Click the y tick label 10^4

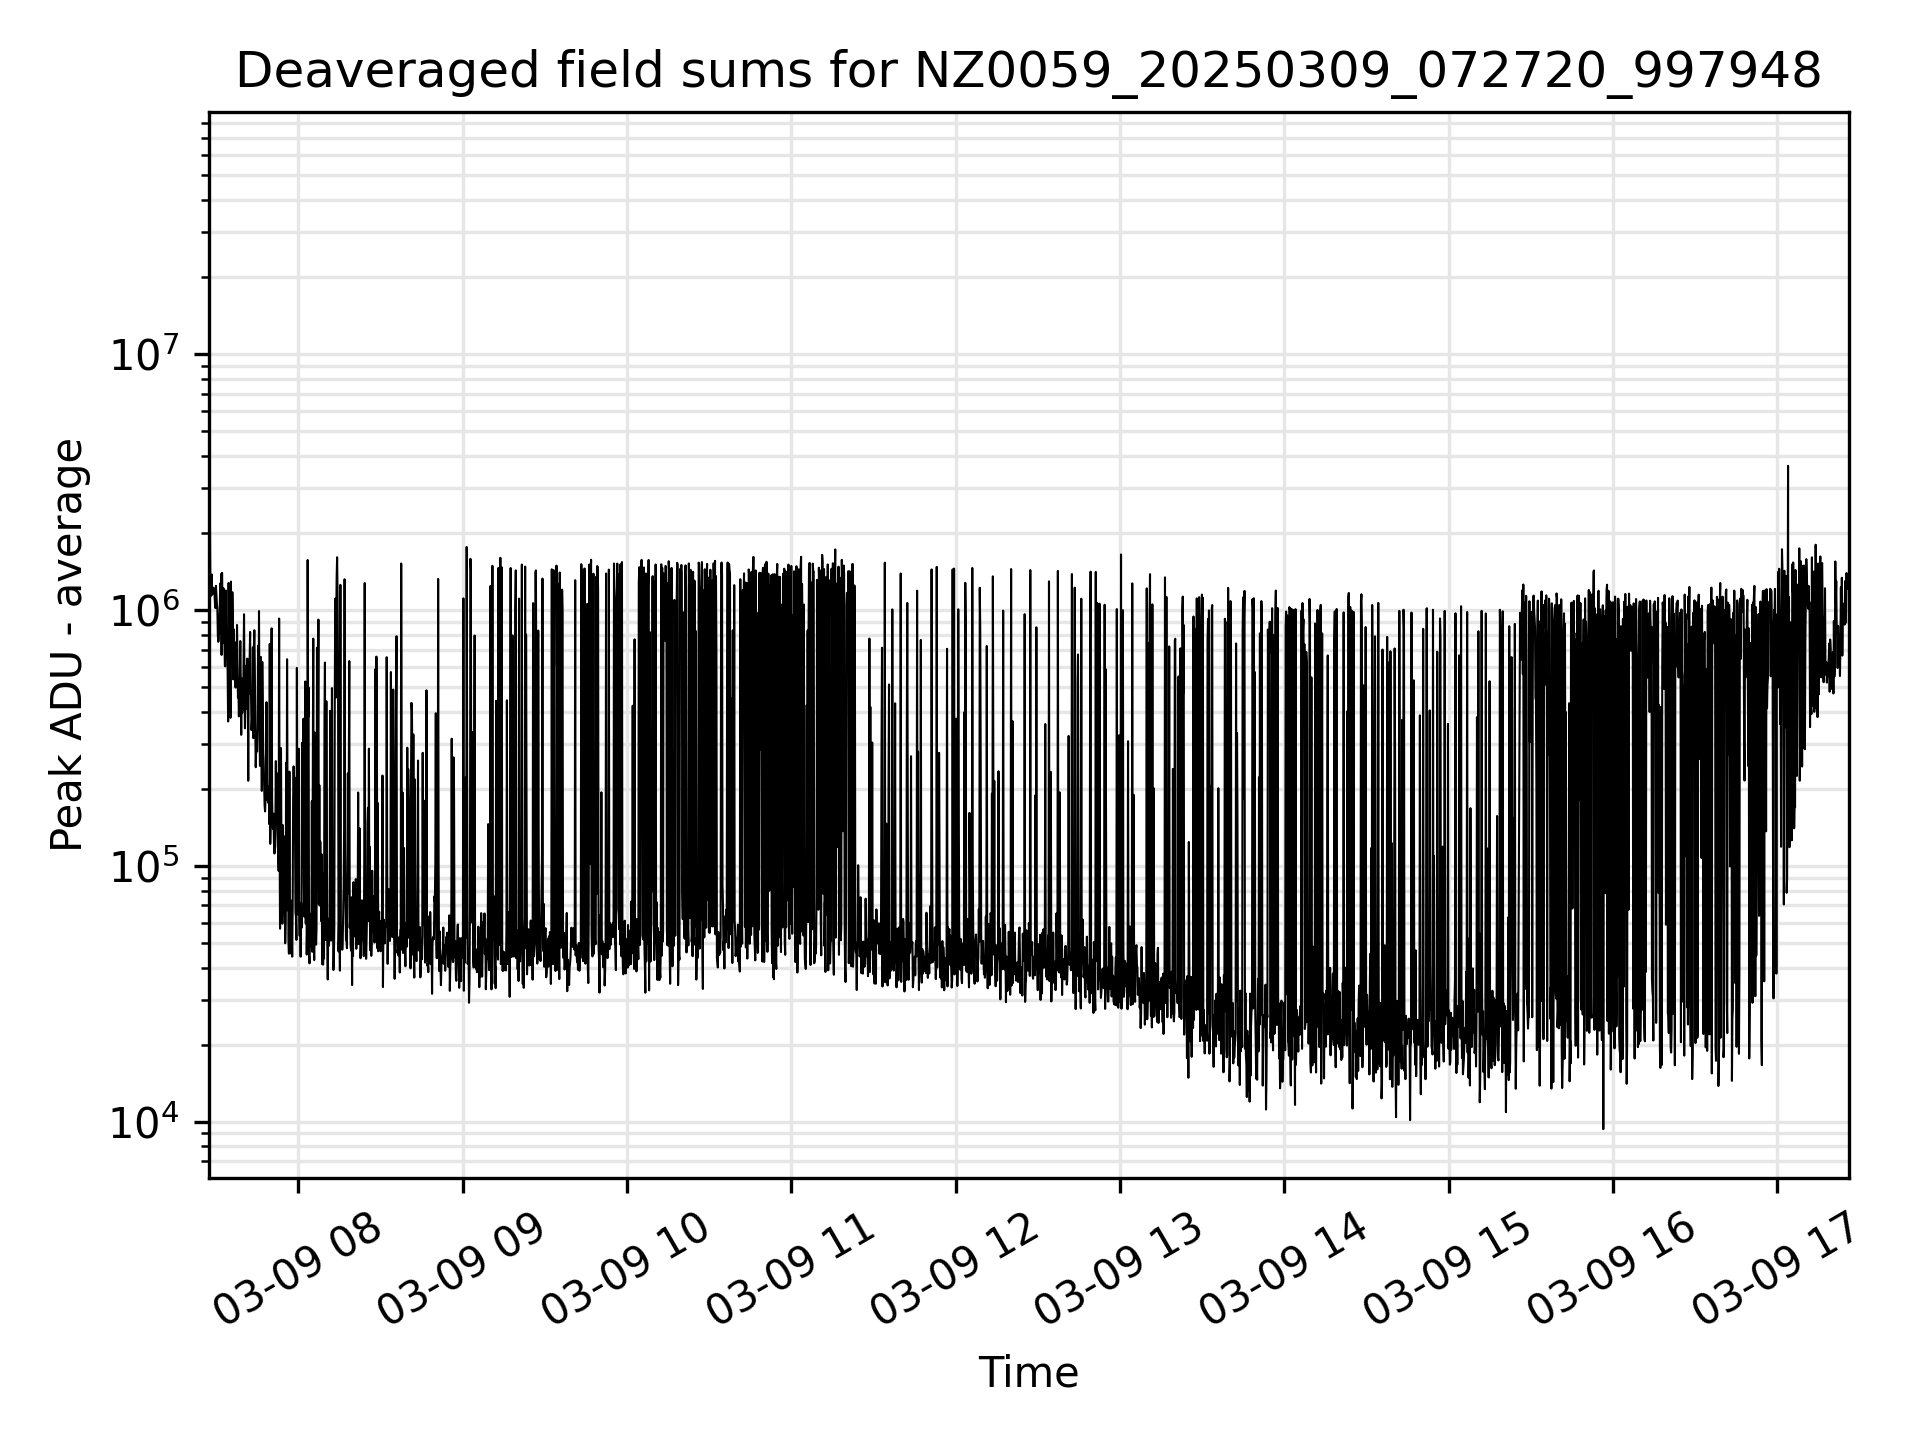coord(144,1121)
